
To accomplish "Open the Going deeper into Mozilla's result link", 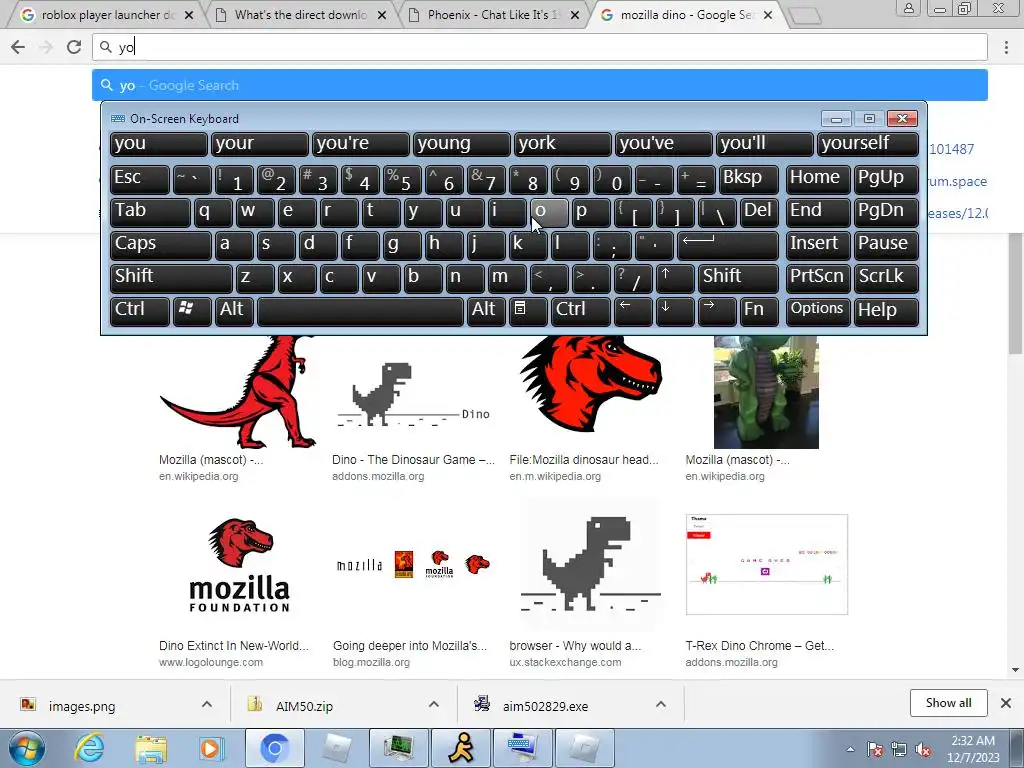I will (410, 646).
